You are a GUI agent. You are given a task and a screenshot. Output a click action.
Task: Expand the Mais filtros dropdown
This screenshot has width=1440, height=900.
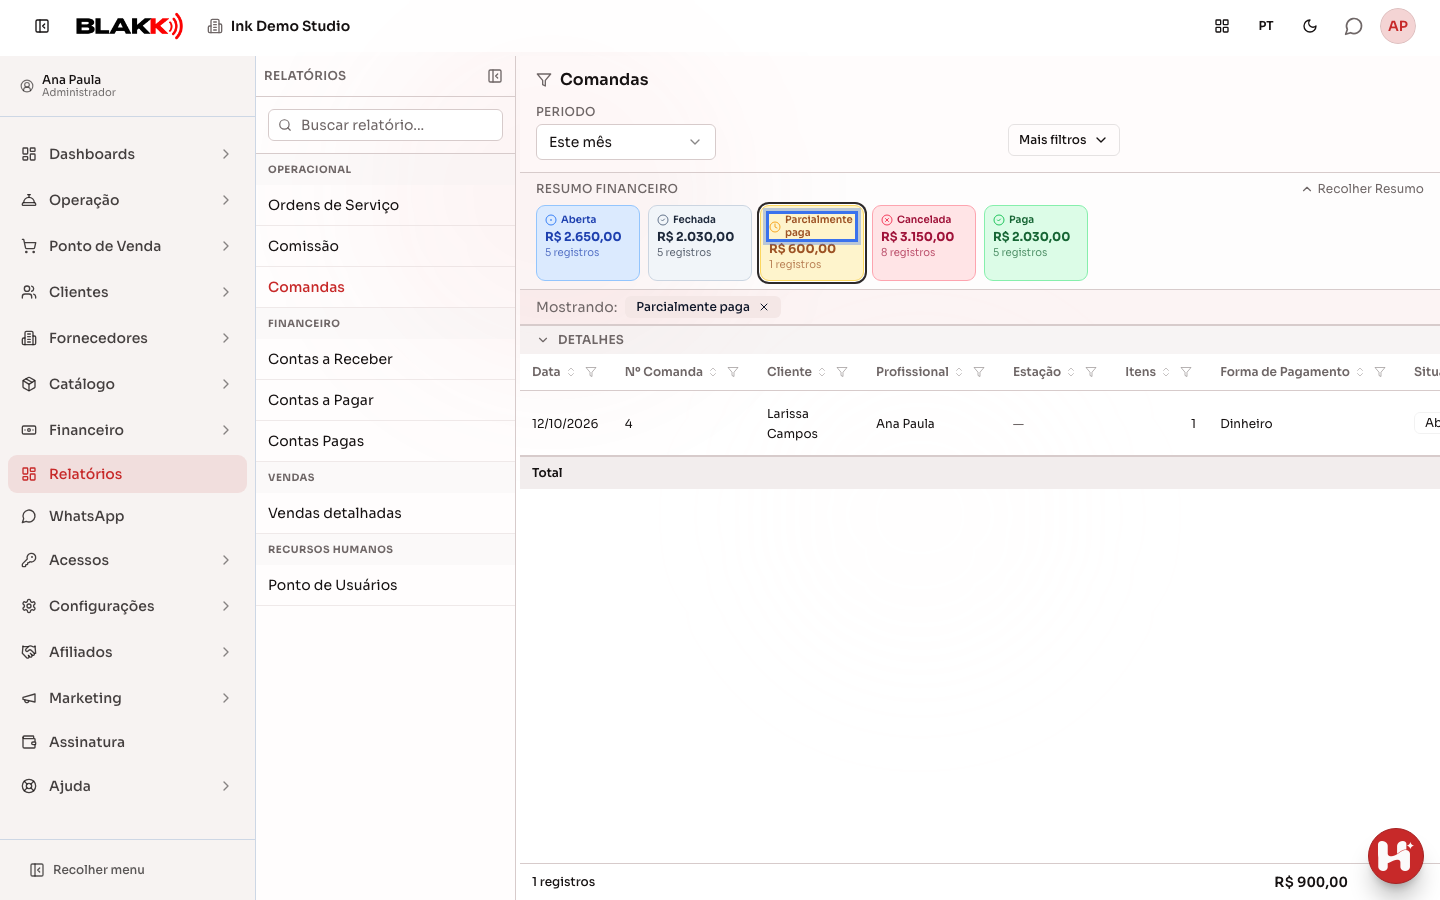pos(1063,140)
